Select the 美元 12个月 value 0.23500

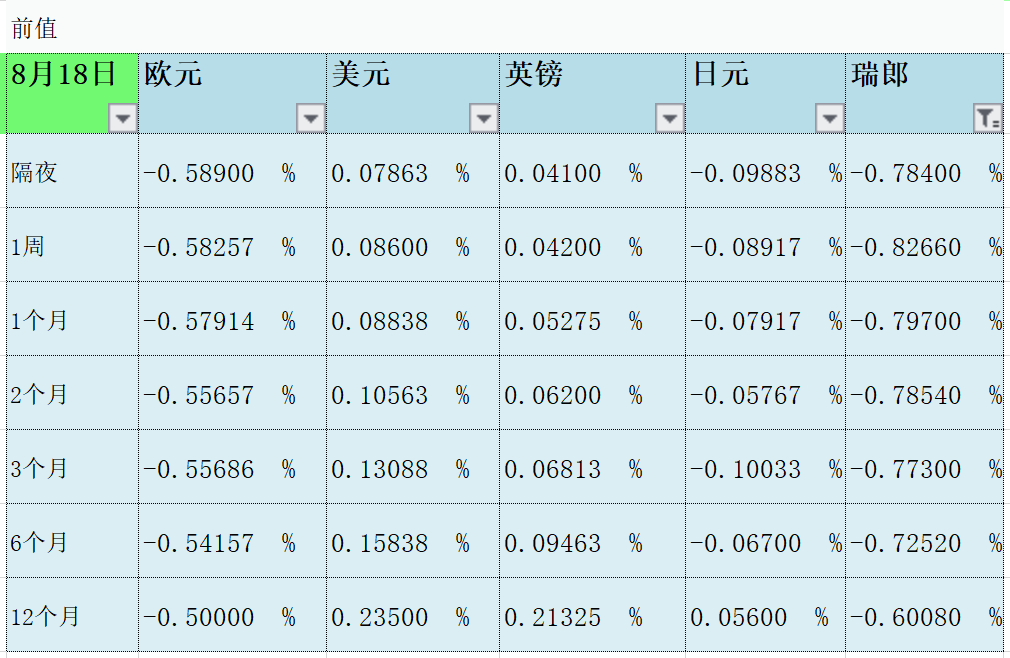point(380,618)
